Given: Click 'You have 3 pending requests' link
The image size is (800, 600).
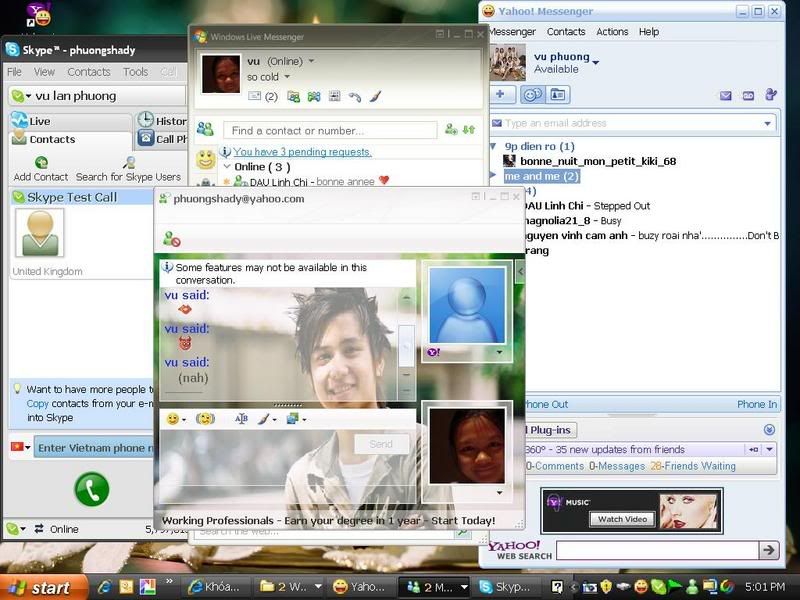Looking at the screenshot, I should tap(302, 152).
